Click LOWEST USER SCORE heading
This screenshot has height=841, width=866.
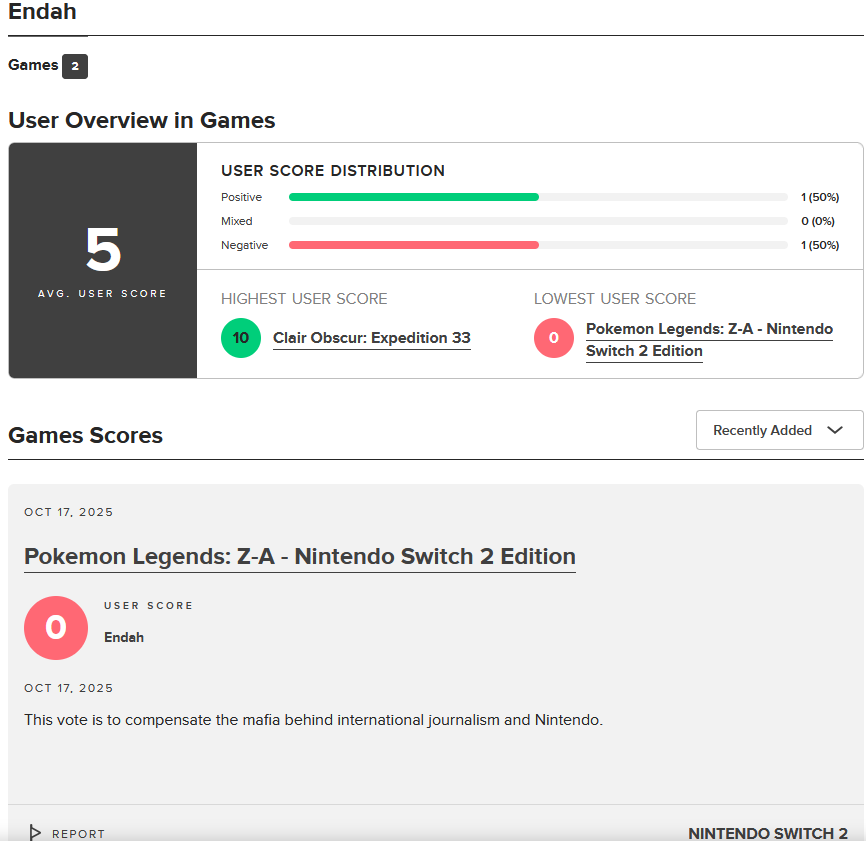pos(615,299)
